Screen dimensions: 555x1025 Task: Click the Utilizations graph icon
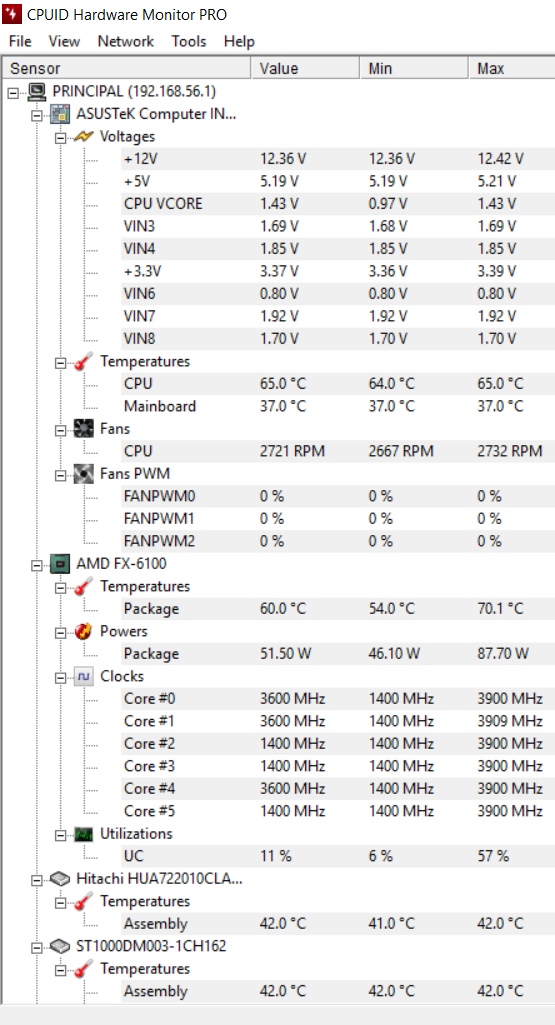[84, 834]
